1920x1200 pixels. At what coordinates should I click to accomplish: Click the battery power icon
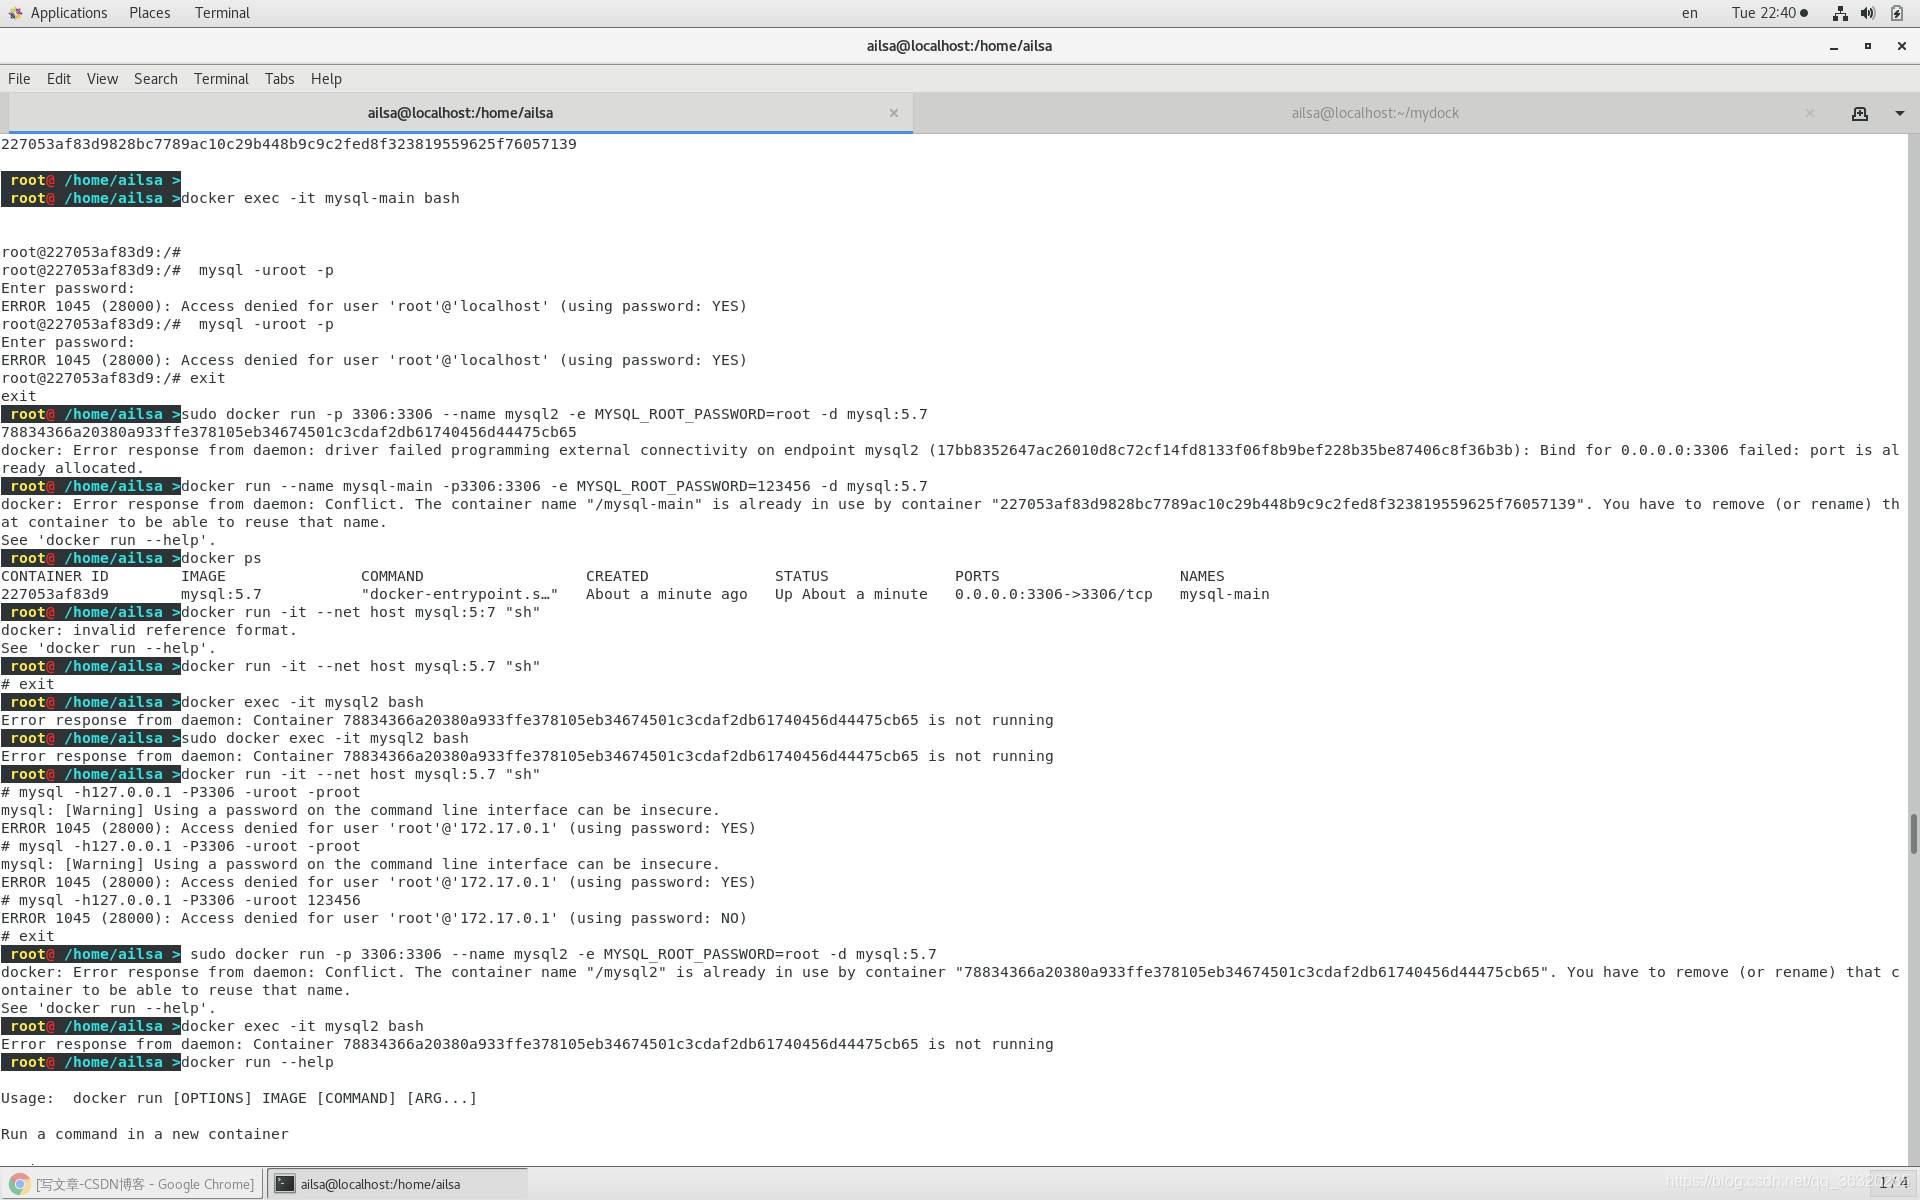tap(1897, 13)
